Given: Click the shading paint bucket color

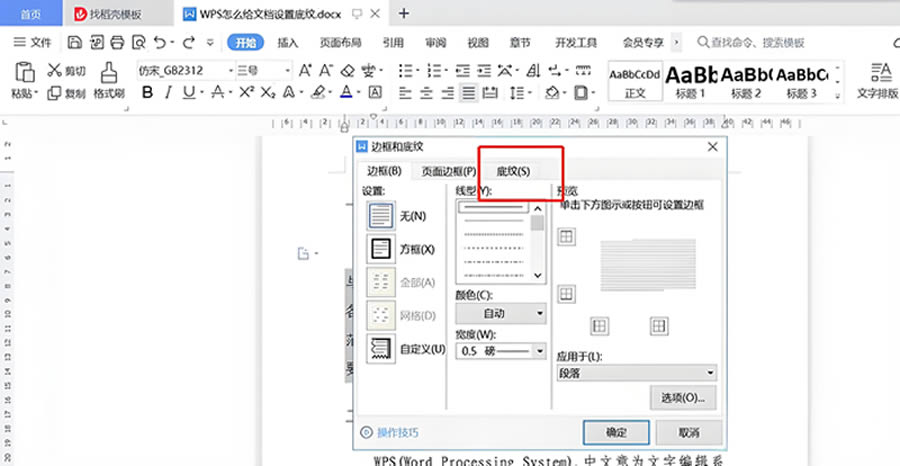Looking at the screenshot, I should point(552,92).
